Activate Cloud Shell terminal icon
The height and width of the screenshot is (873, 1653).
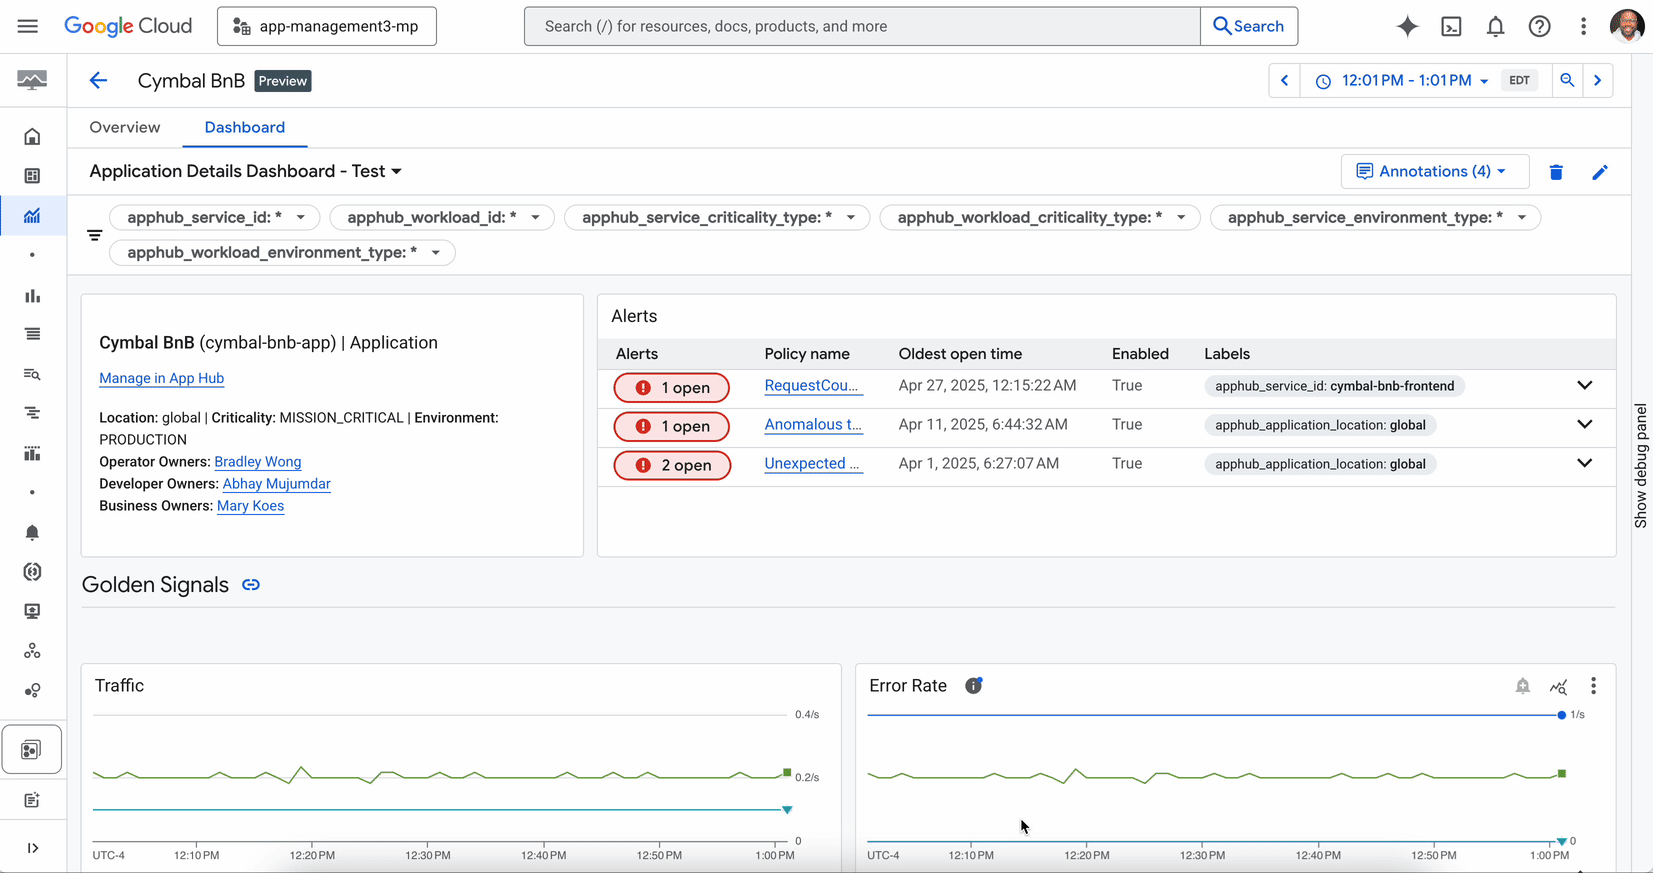(x=1451, y=27)
